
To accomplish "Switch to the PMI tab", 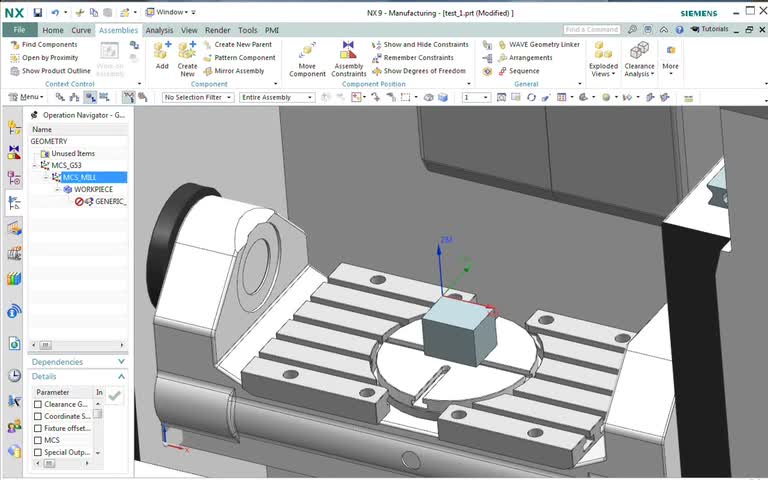I will coord(272,30).
